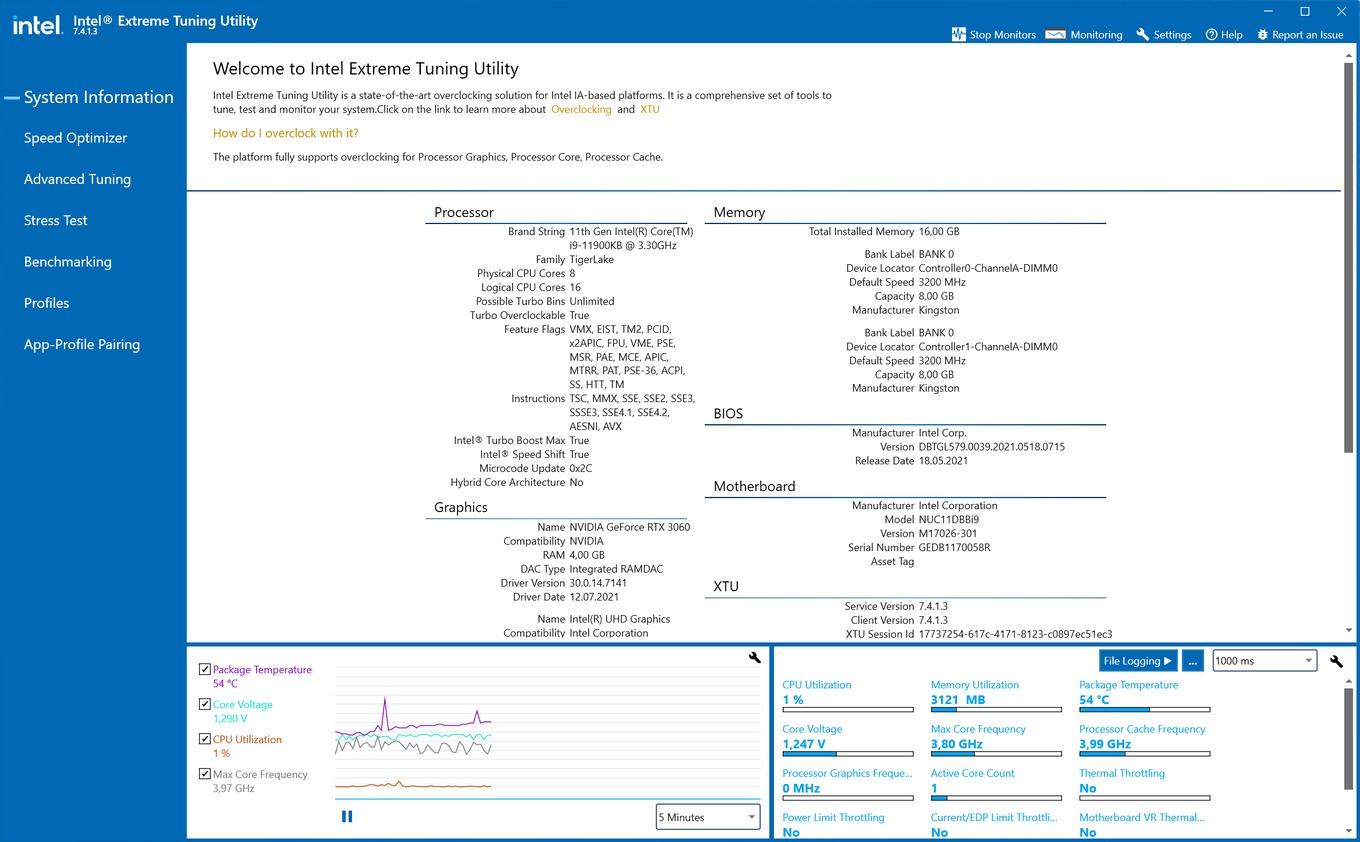Open the Speed Optimizer section
The image size is (1360, 842).
coord(76,138)
